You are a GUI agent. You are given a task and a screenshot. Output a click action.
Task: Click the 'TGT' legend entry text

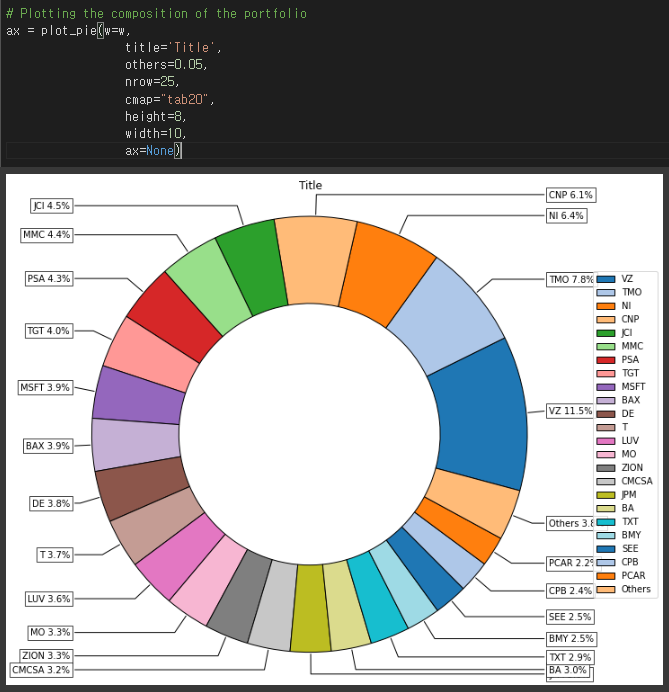[x=630, y=373]
